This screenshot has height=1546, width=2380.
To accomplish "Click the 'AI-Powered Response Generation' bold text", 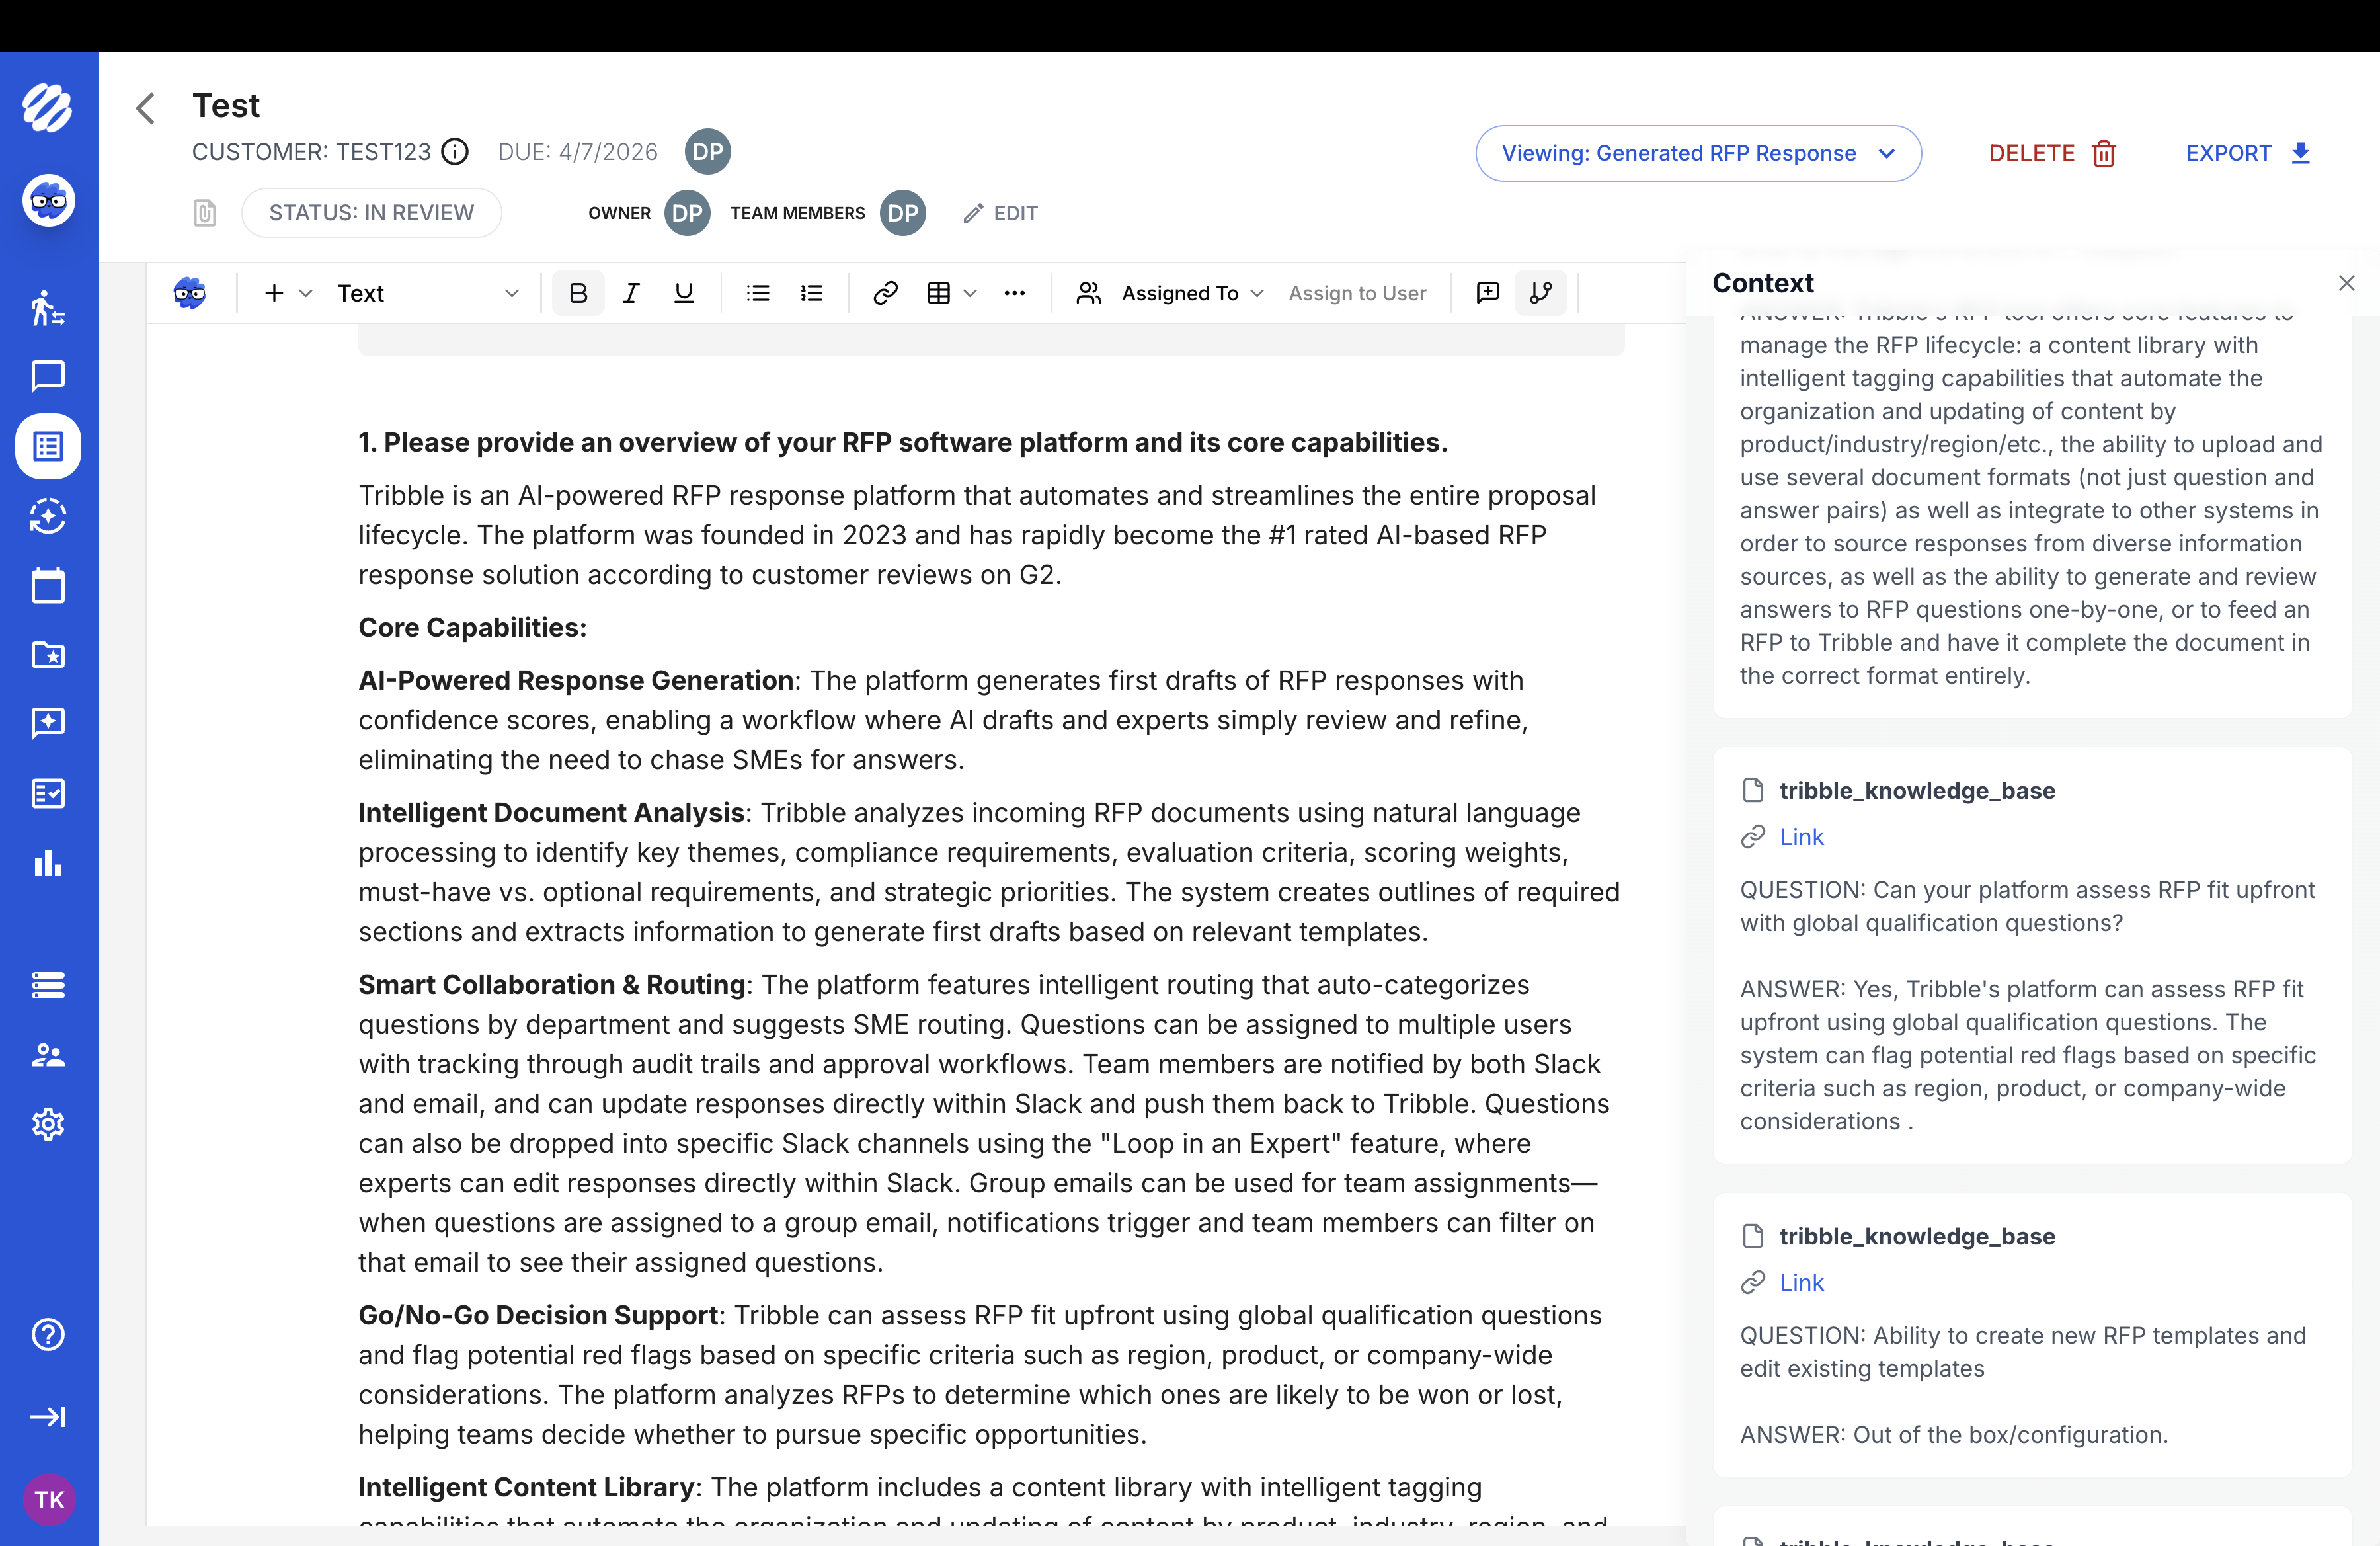I will tap(576, 680).
